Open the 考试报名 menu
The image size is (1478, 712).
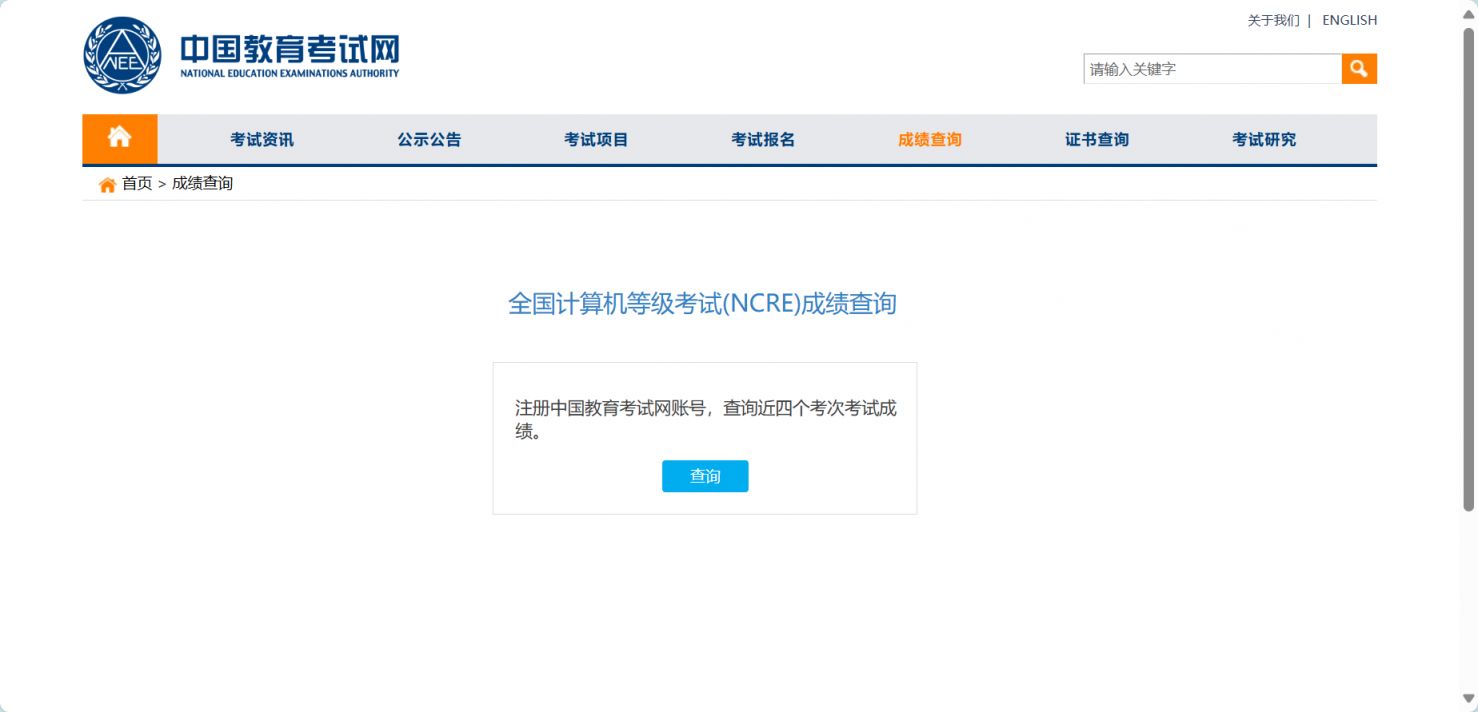pyautogui.click(x=763, y=140)
